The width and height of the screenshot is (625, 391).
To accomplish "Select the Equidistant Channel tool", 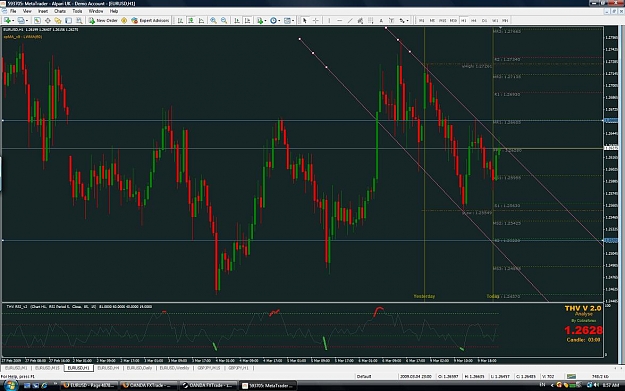I will pos(360,20).
